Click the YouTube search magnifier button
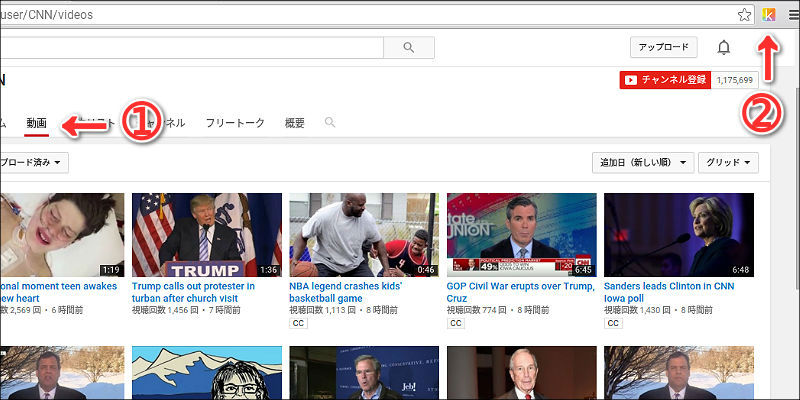 tap(409, 47)
